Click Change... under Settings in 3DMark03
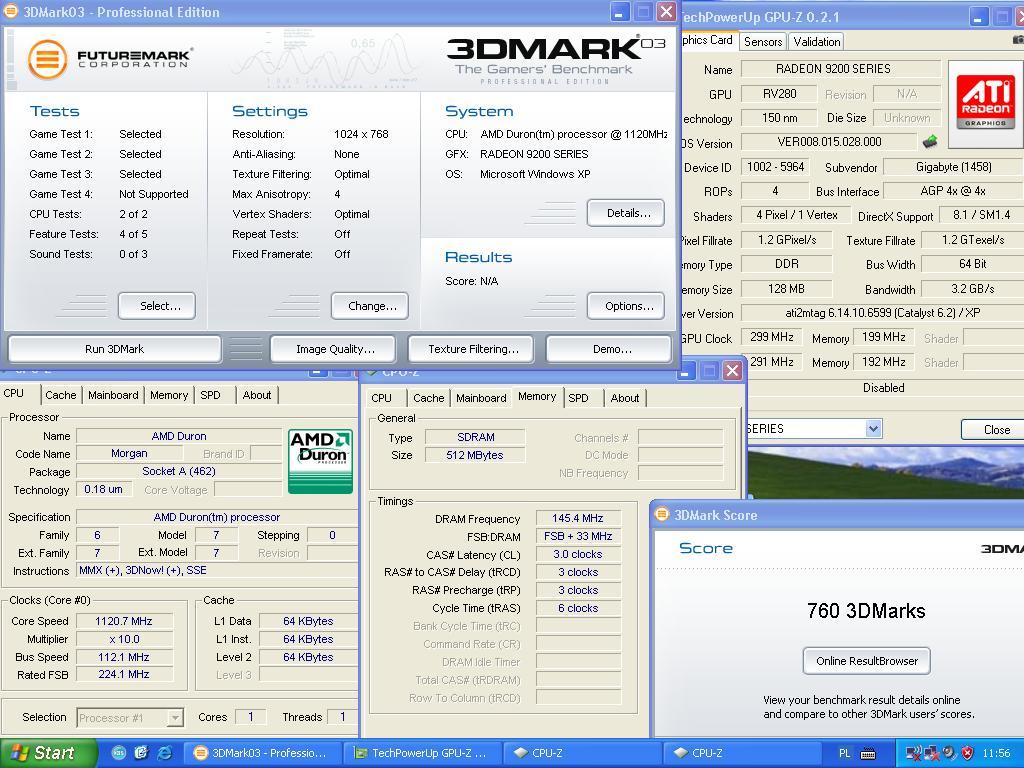The width and height of the screenshot is (1024, 768). (370, 306)
